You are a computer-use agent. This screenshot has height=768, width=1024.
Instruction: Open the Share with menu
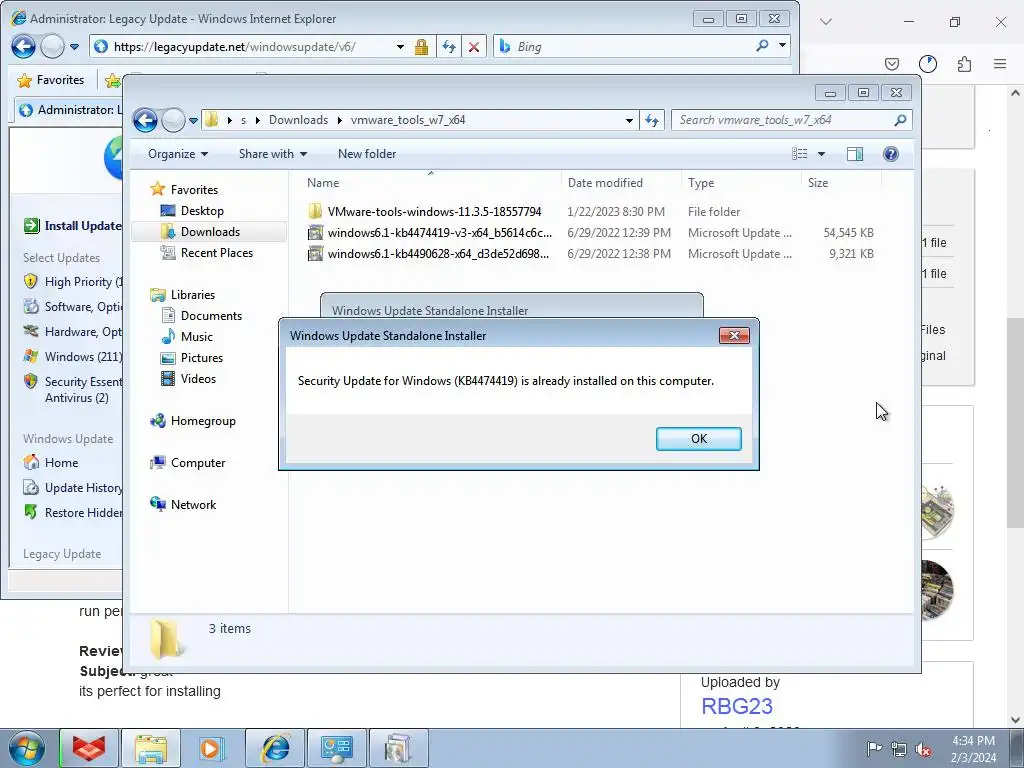pyautogui.click(x=272, y=153)
